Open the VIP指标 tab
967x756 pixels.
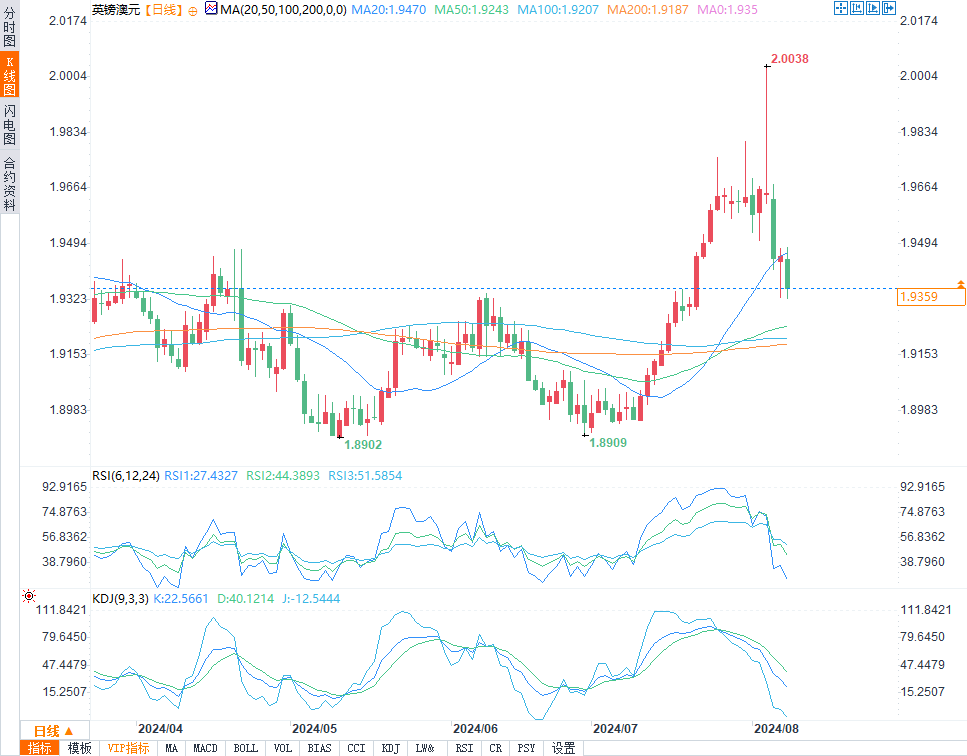(x=128, y=748)
